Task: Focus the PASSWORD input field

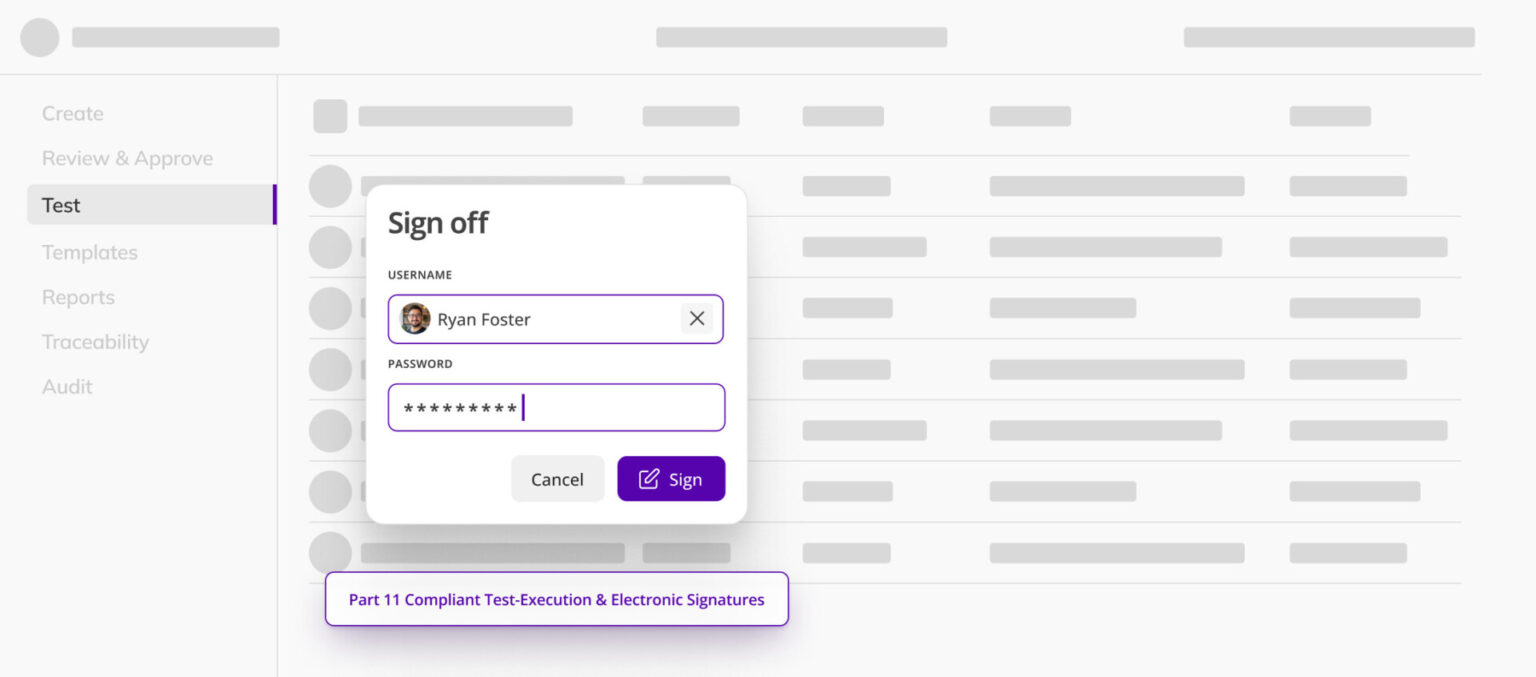Action: coord(556,407)
